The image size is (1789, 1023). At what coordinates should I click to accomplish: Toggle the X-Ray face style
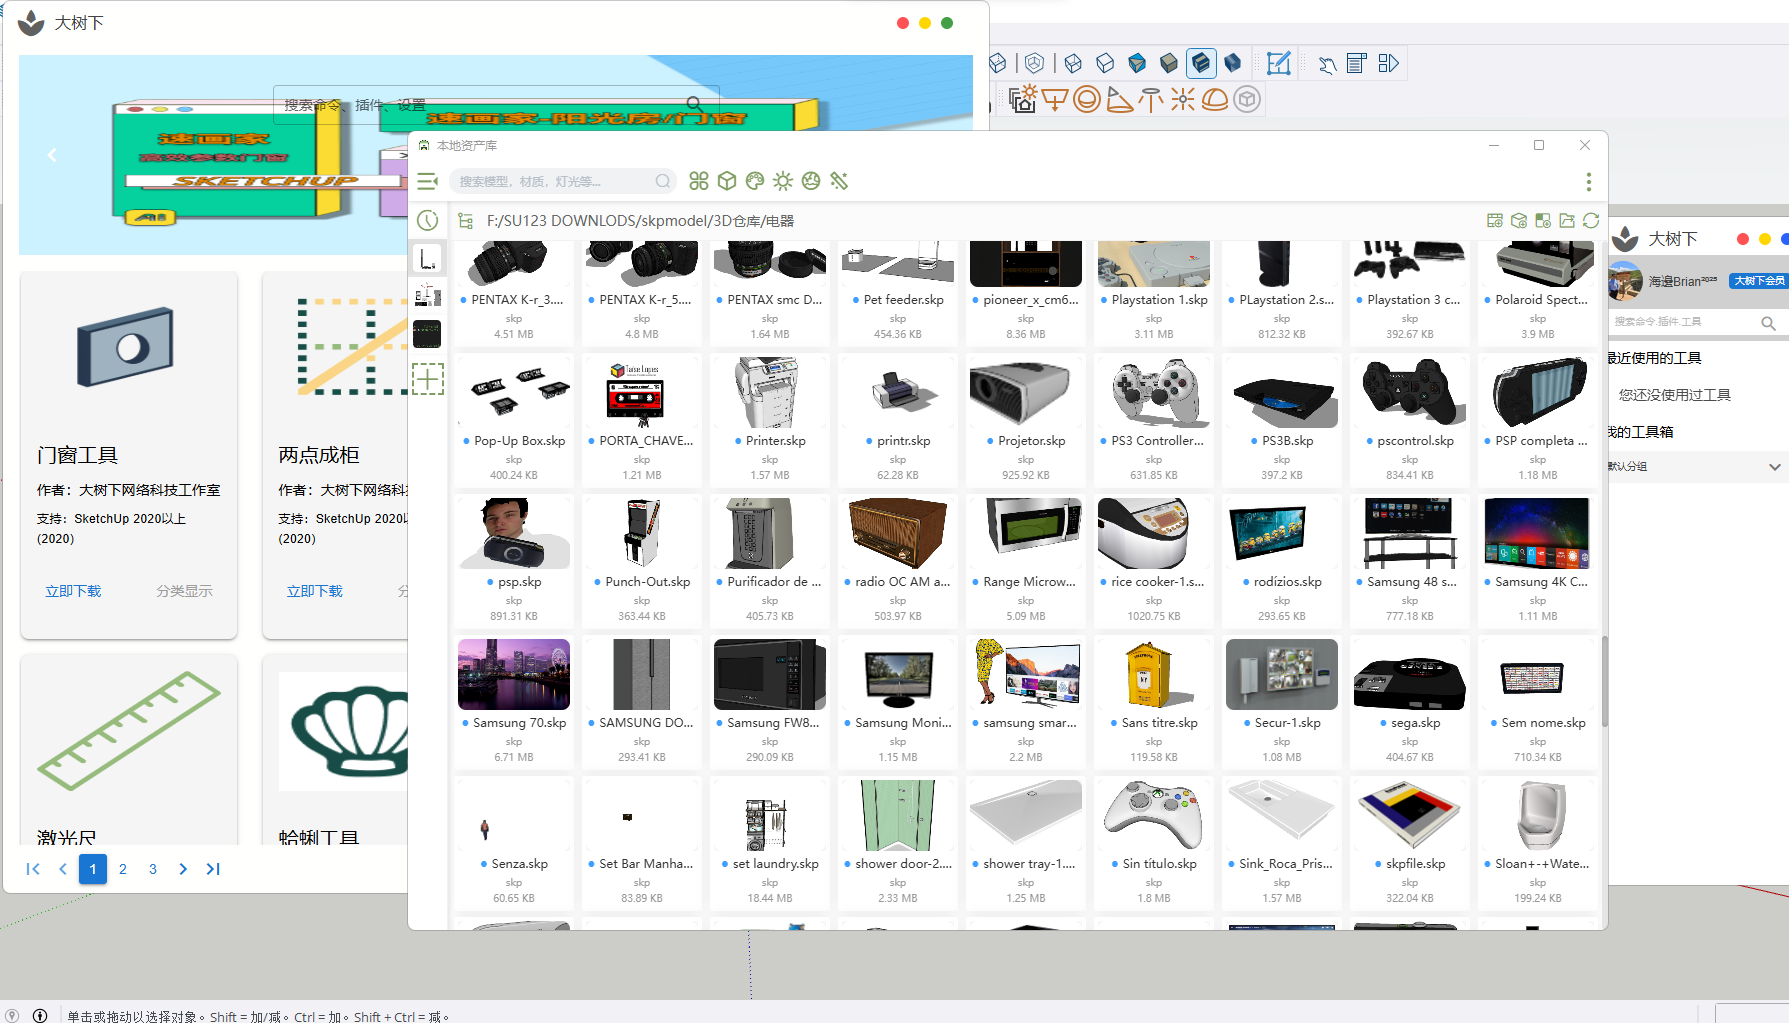998,64
